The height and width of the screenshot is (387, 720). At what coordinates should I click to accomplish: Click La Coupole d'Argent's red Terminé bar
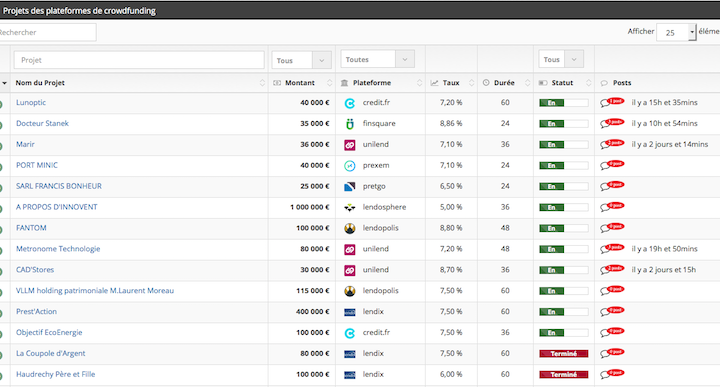(563, 353)
